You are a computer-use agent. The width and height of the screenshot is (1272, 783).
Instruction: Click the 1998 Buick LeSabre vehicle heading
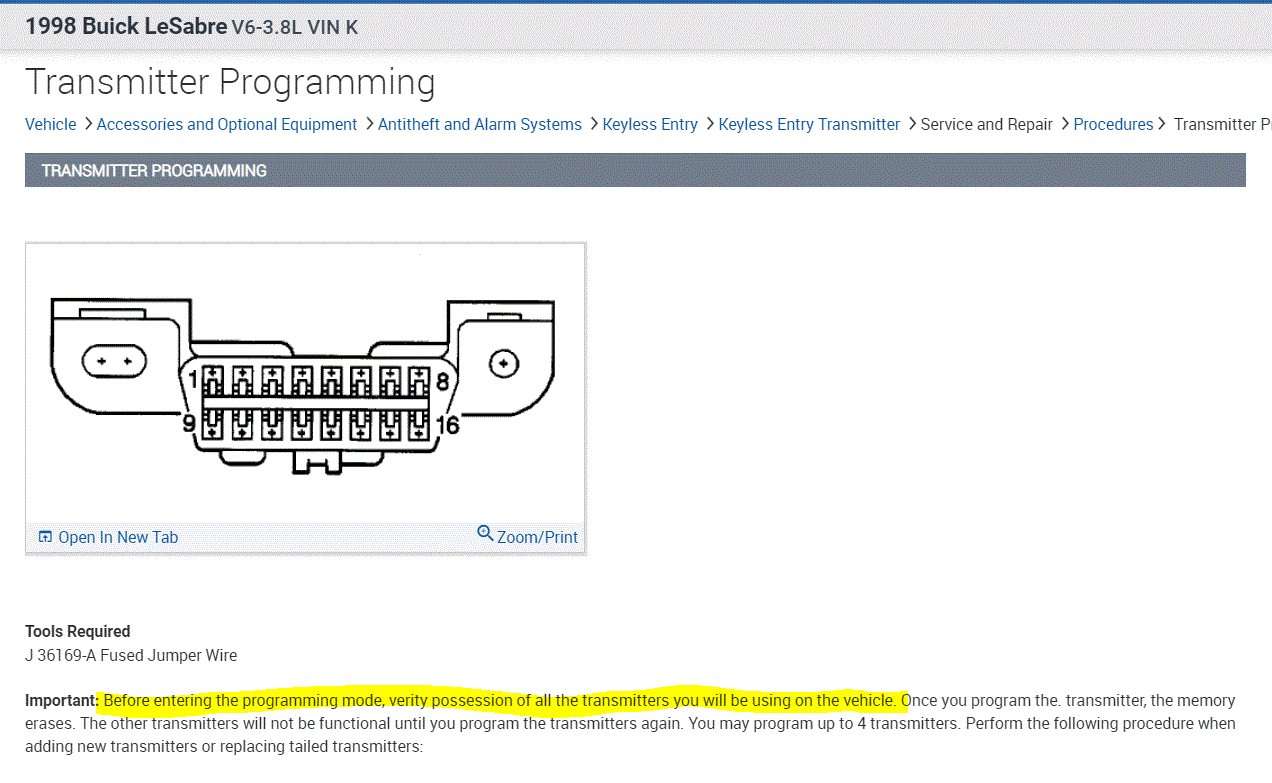coord(126,26)
